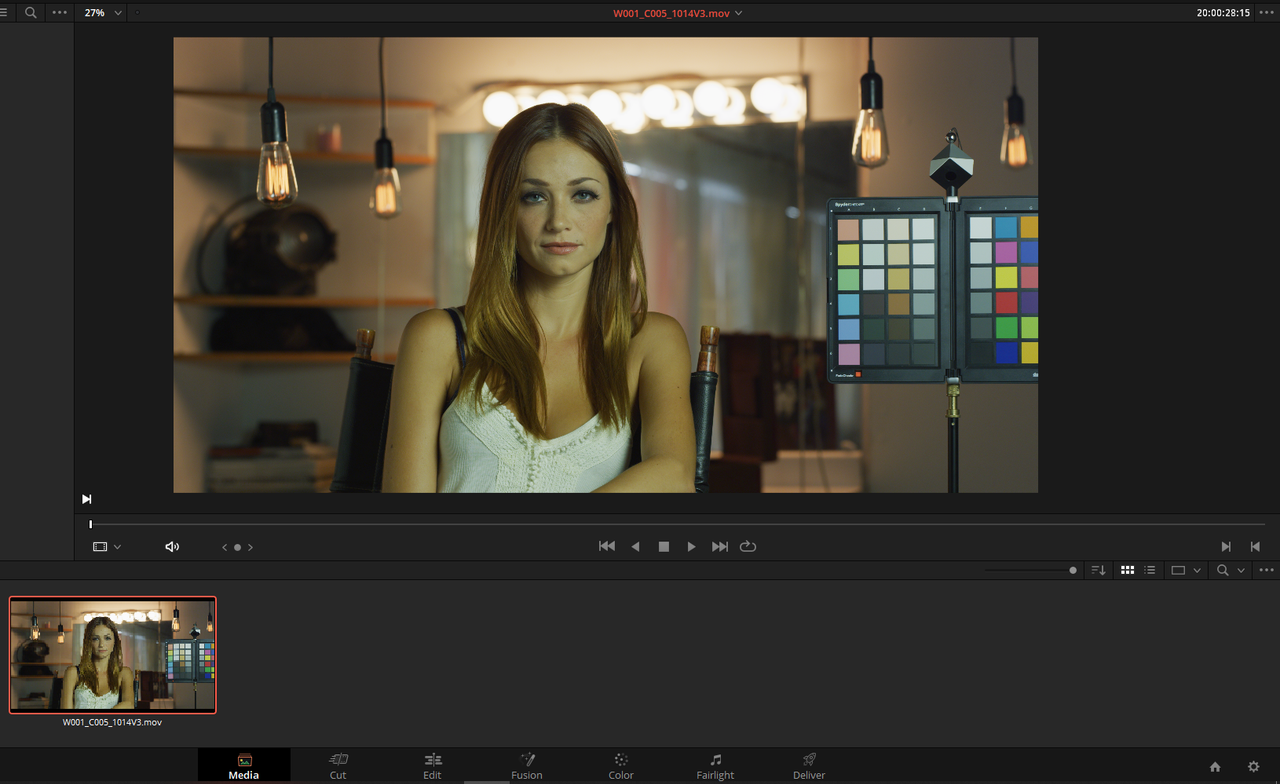The width and height of the screenshot is (1280, 784).
Task: Click the W001_C005_1014V3.mov clip name under its thumbnail
Action: coord(112,722)
